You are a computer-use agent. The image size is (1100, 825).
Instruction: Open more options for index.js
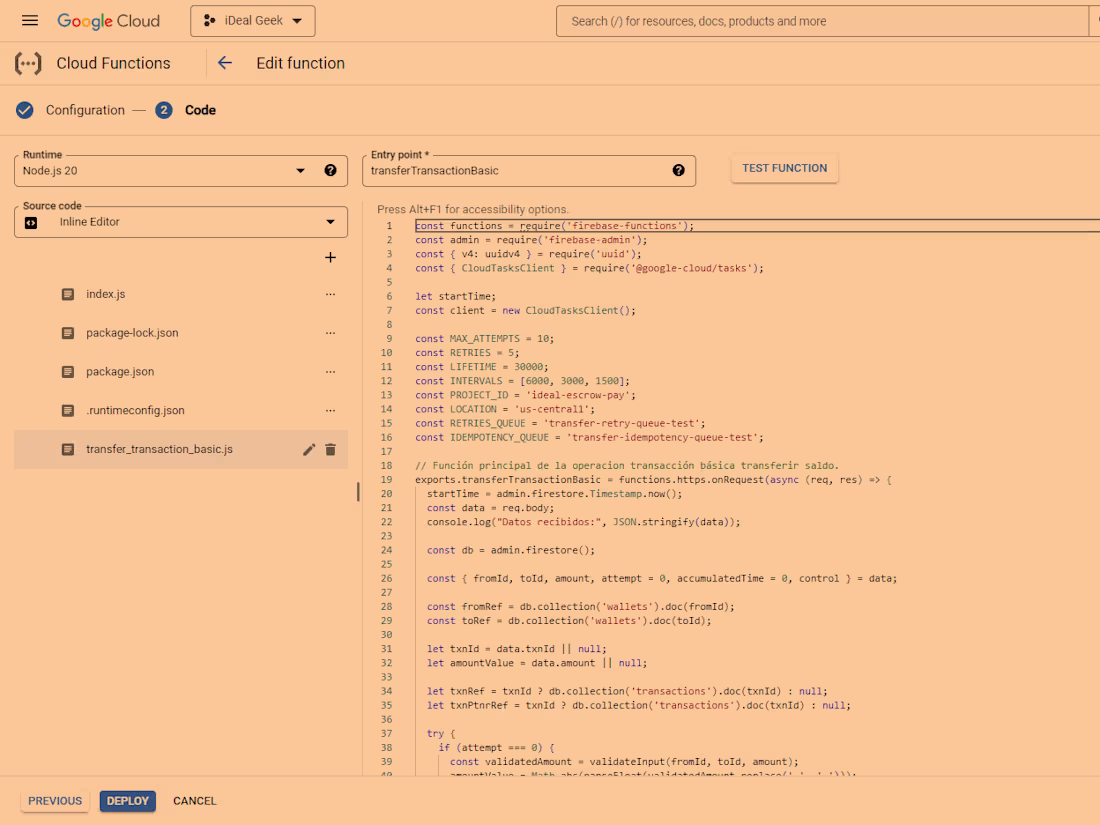click(x=330, y=295)
